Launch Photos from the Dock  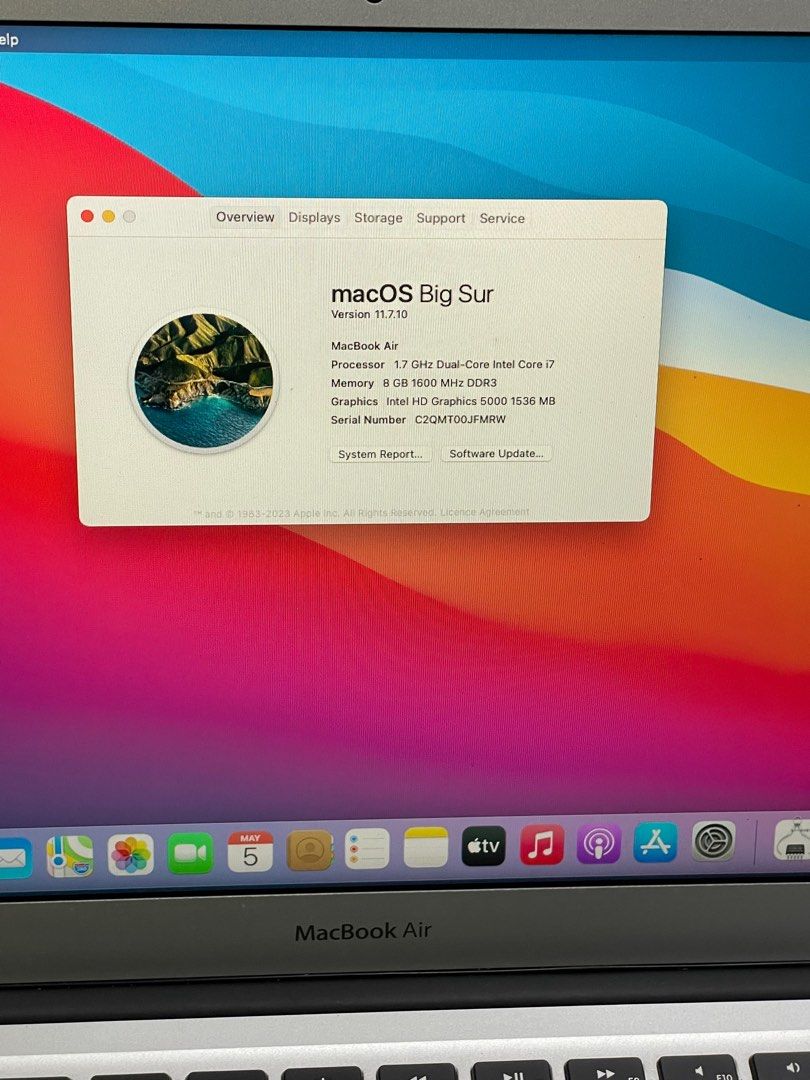[130, 855]
